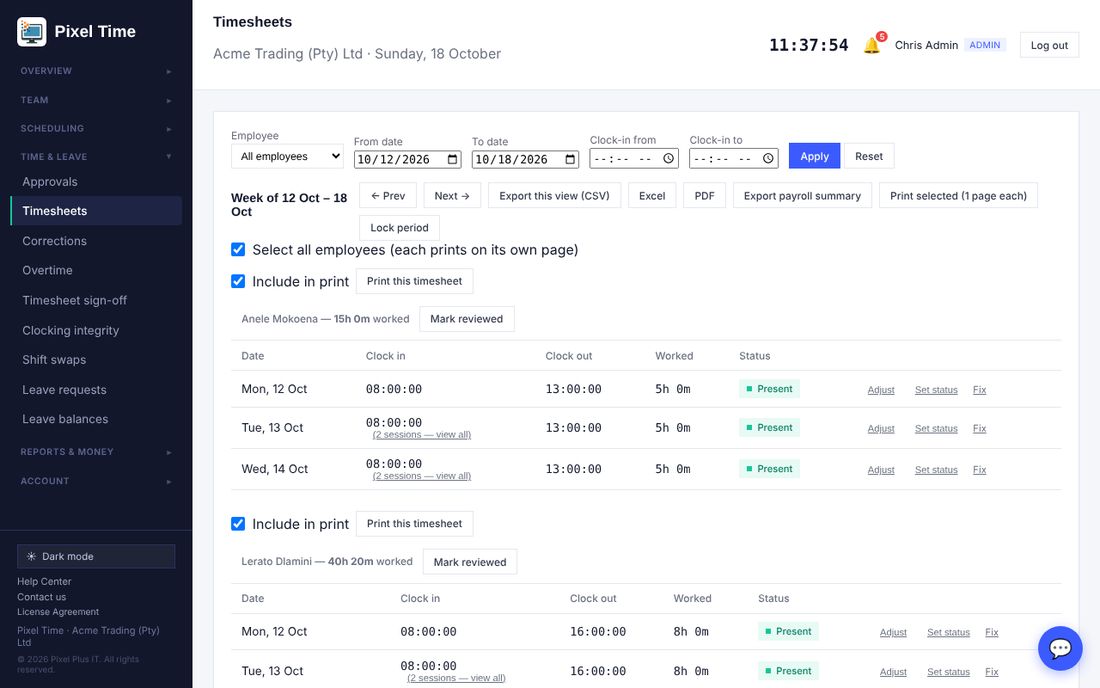
Task: Click the ADMIN badge next to Chris Admin
Action: click(984, 45)
